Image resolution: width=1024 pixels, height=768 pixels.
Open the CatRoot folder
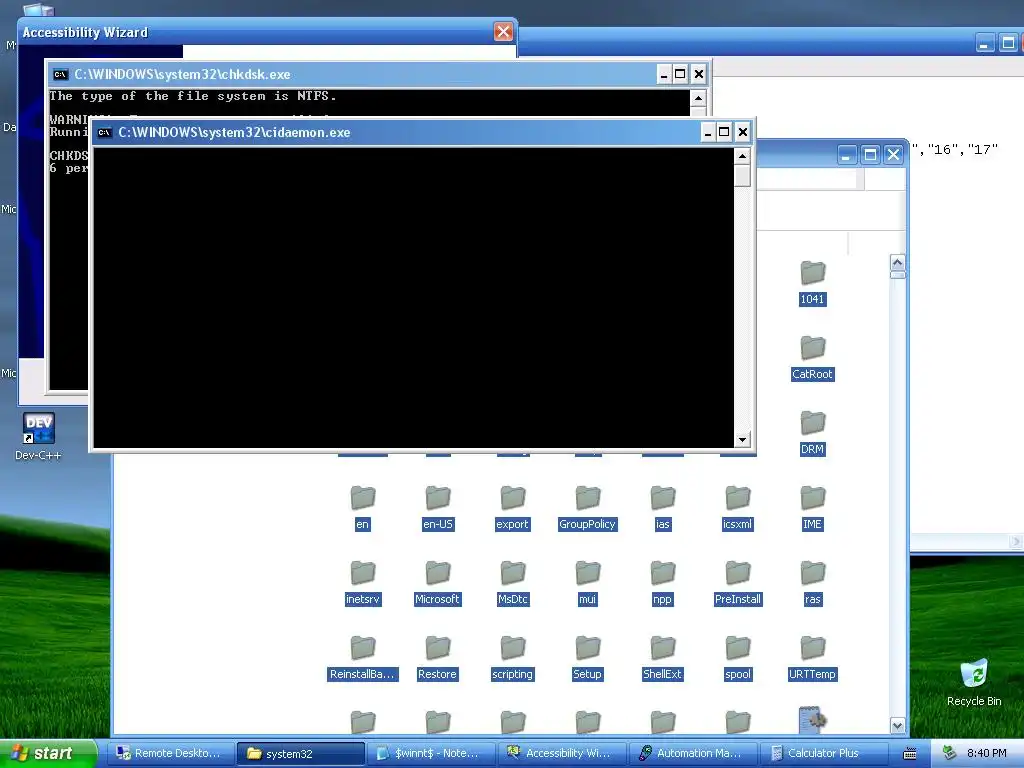[x=812, y=359]
